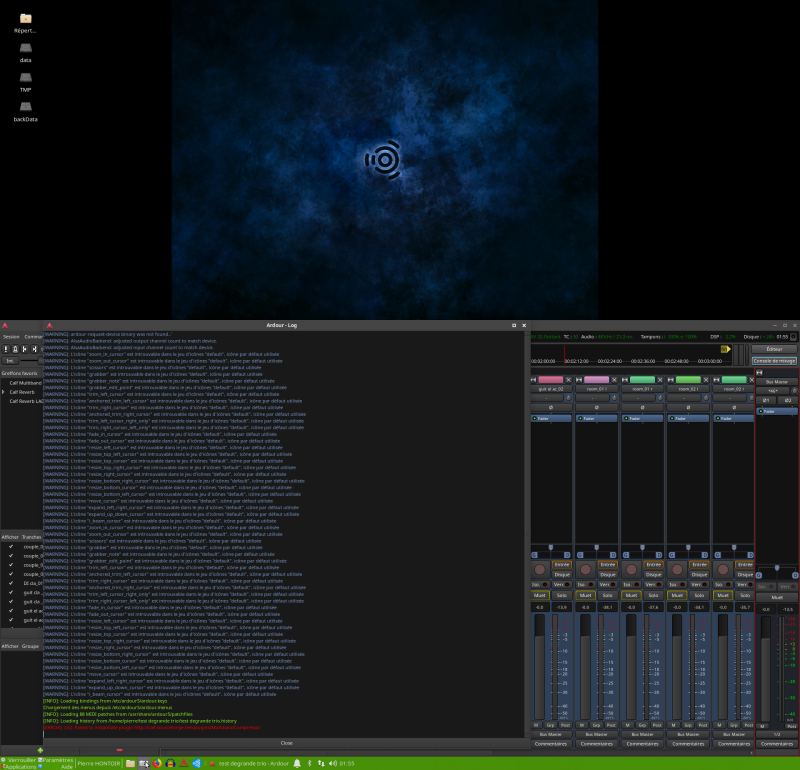The height and width of the screenshot is (770, 800).
Task: Arm record on the room_01 r strip
Action: tap(631, 569)
